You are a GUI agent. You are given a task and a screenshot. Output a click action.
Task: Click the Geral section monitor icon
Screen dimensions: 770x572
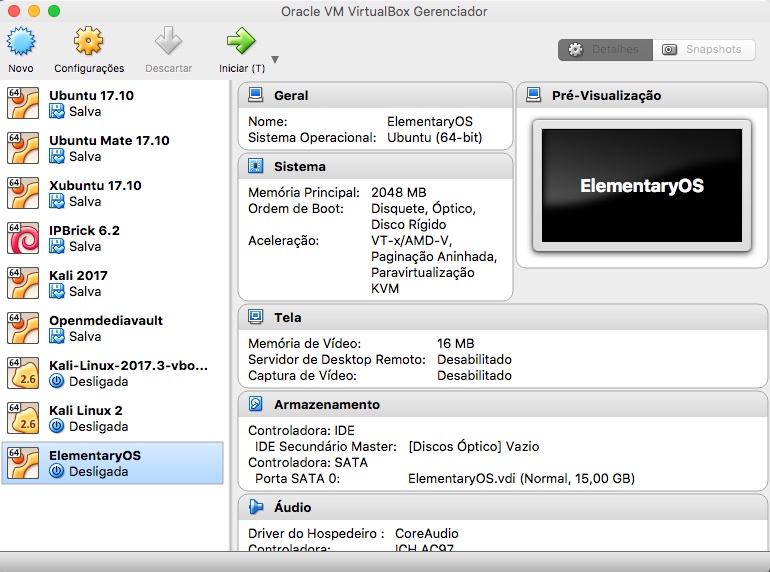(255, 95)
